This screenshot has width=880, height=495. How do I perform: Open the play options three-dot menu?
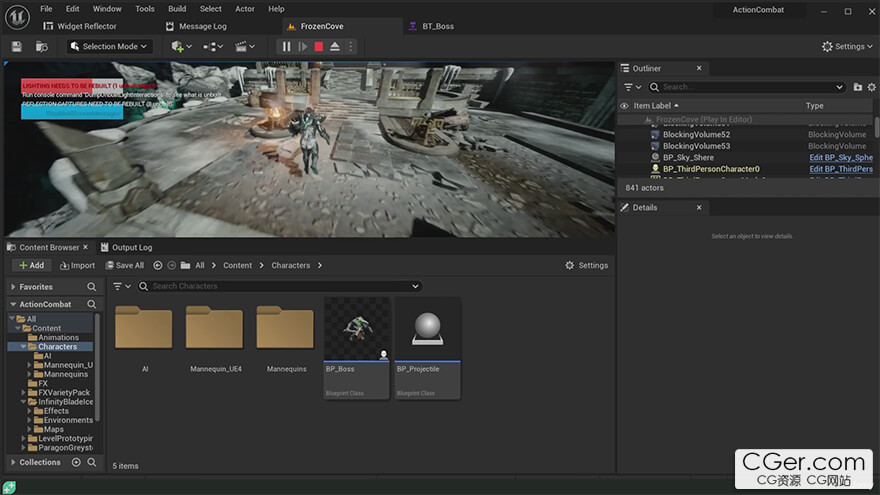[x=351, y=47]
